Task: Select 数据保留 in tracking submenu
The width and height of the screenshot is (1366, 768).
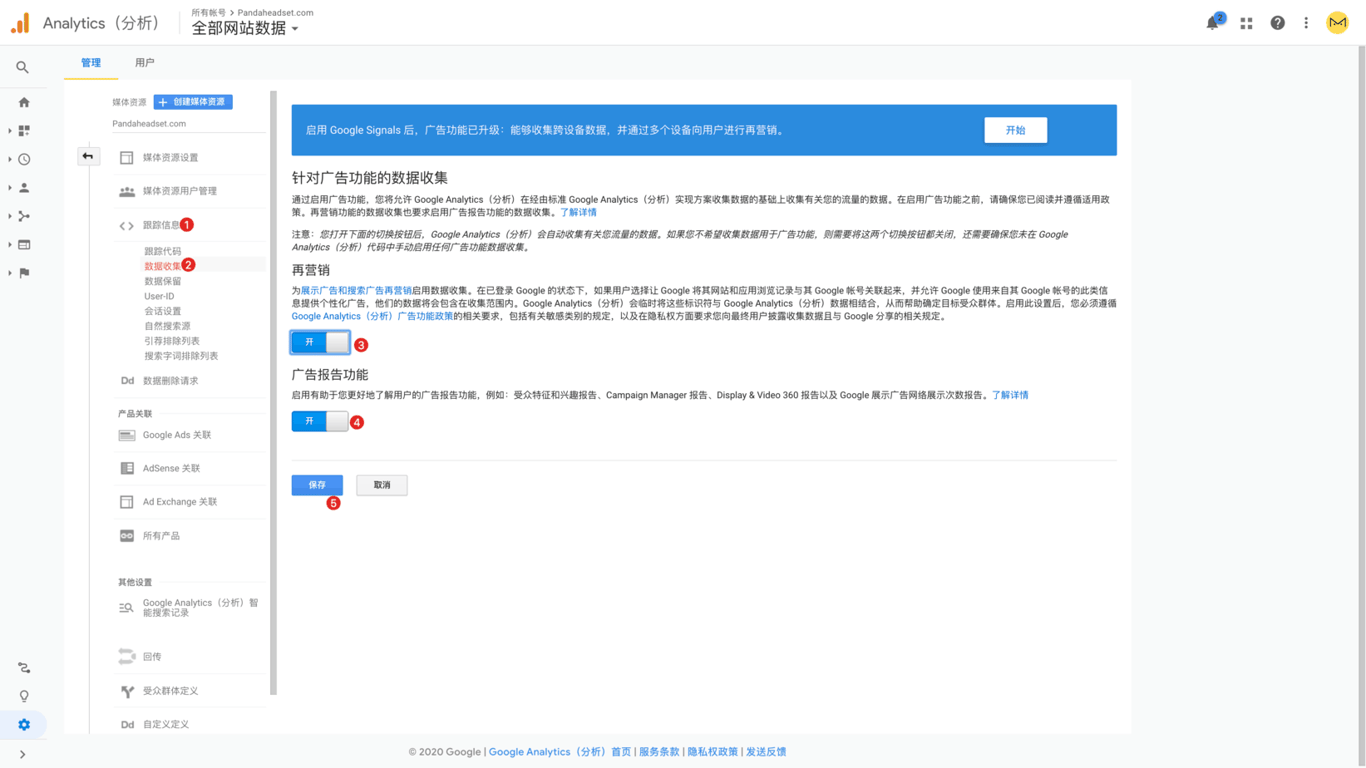Action: tap(162, 281)
